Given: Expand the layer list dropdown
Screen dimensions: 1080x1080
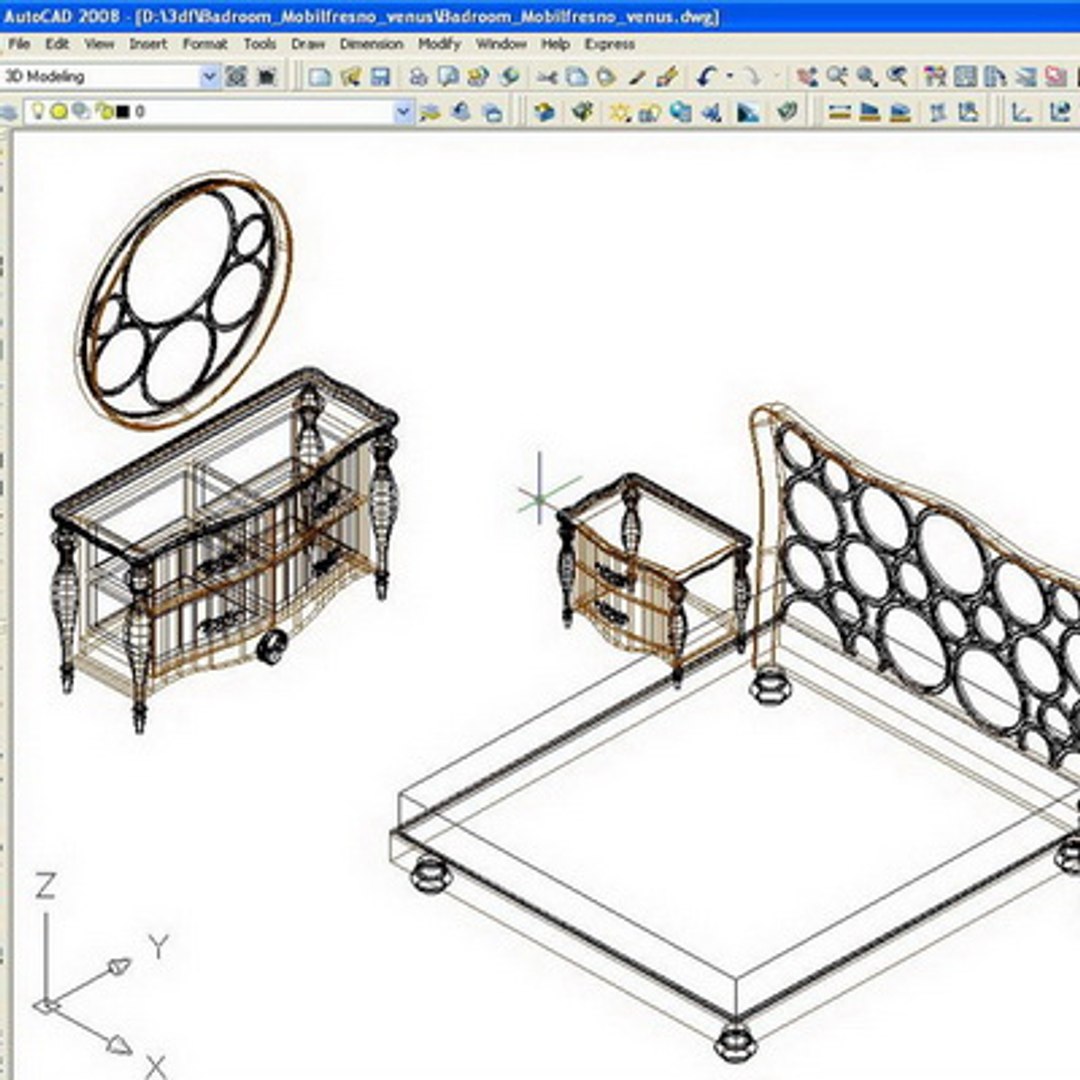Looking at the screenshot, I should pyautogui.click(x=404, y=112).
